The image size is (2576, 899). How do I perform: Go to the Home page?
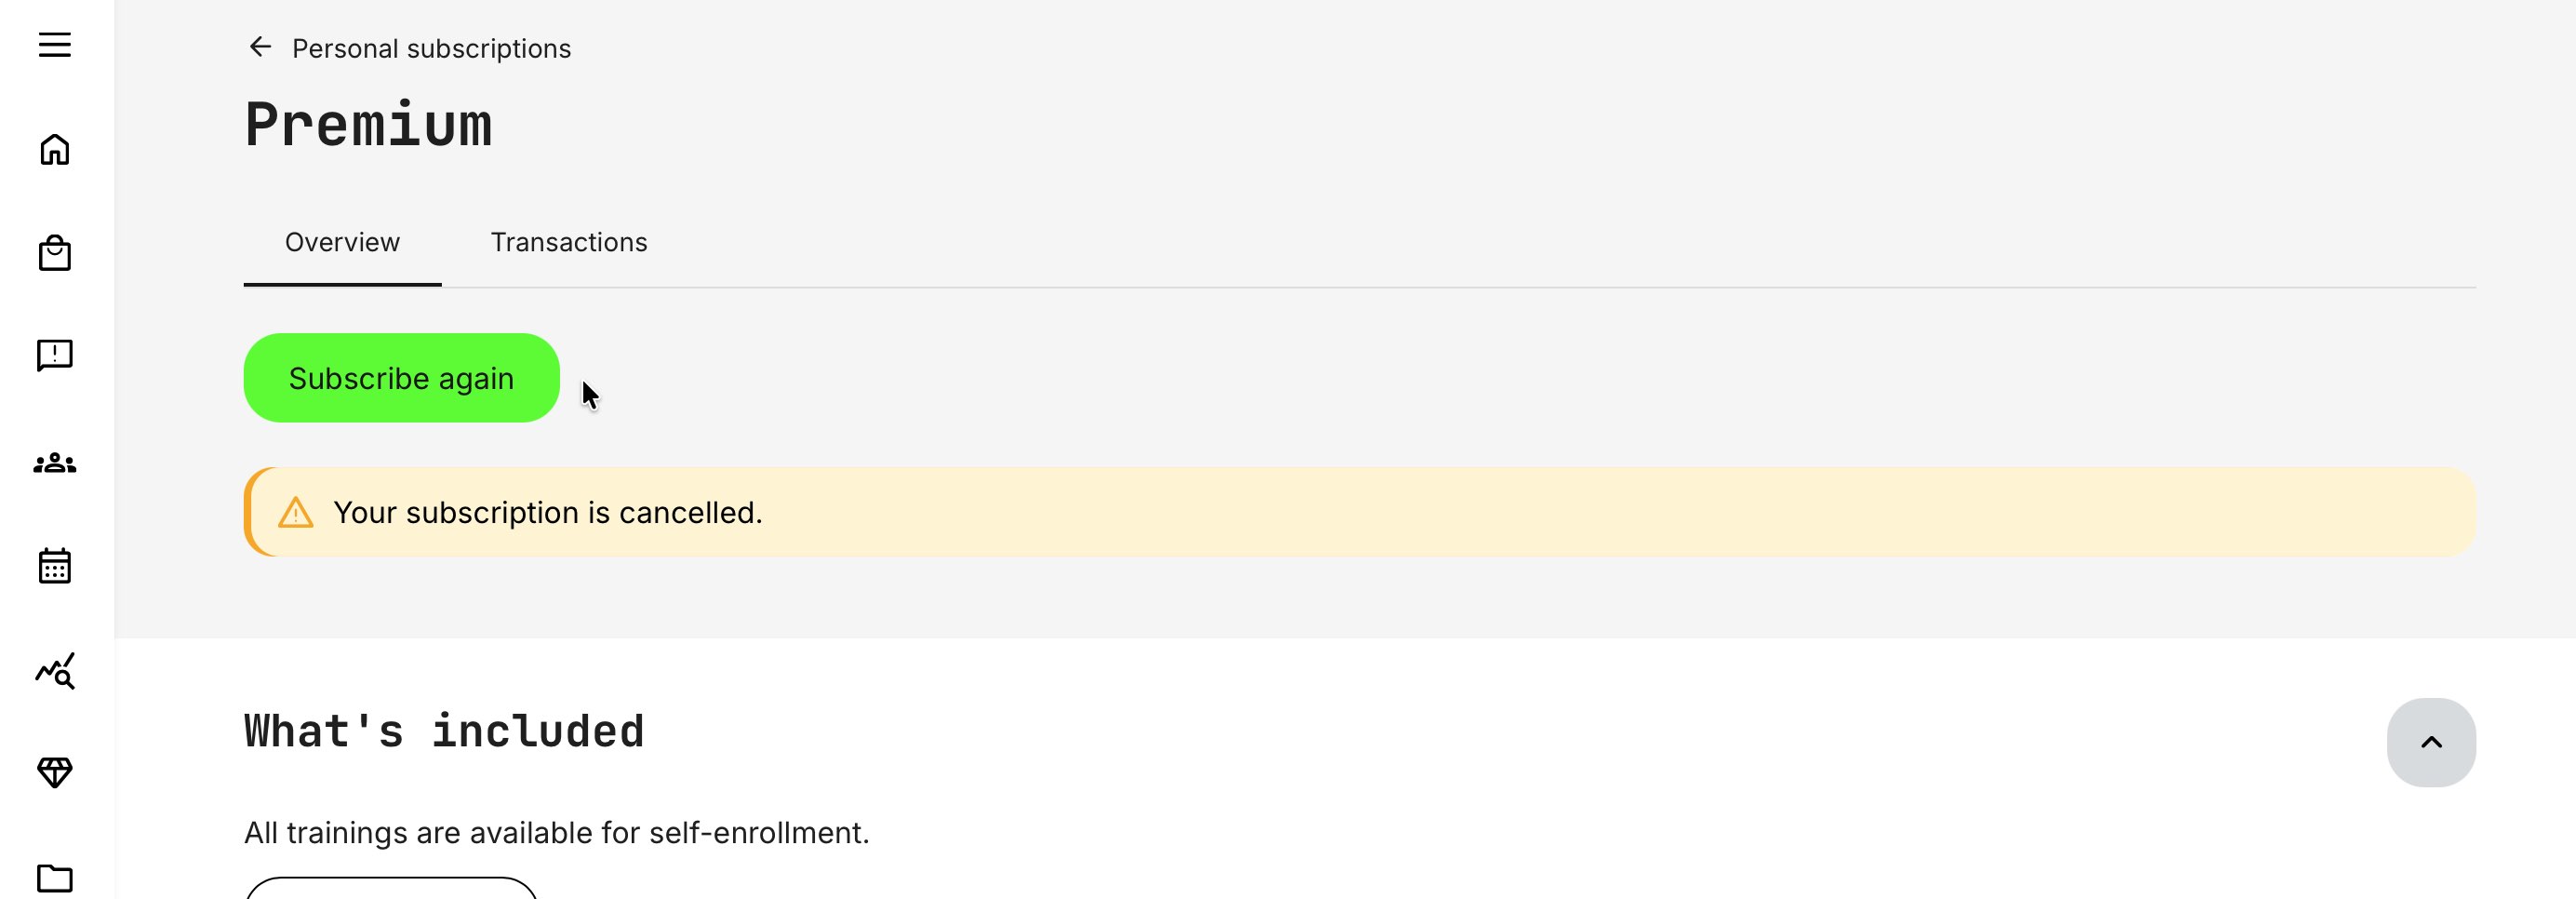click(55, 150)
